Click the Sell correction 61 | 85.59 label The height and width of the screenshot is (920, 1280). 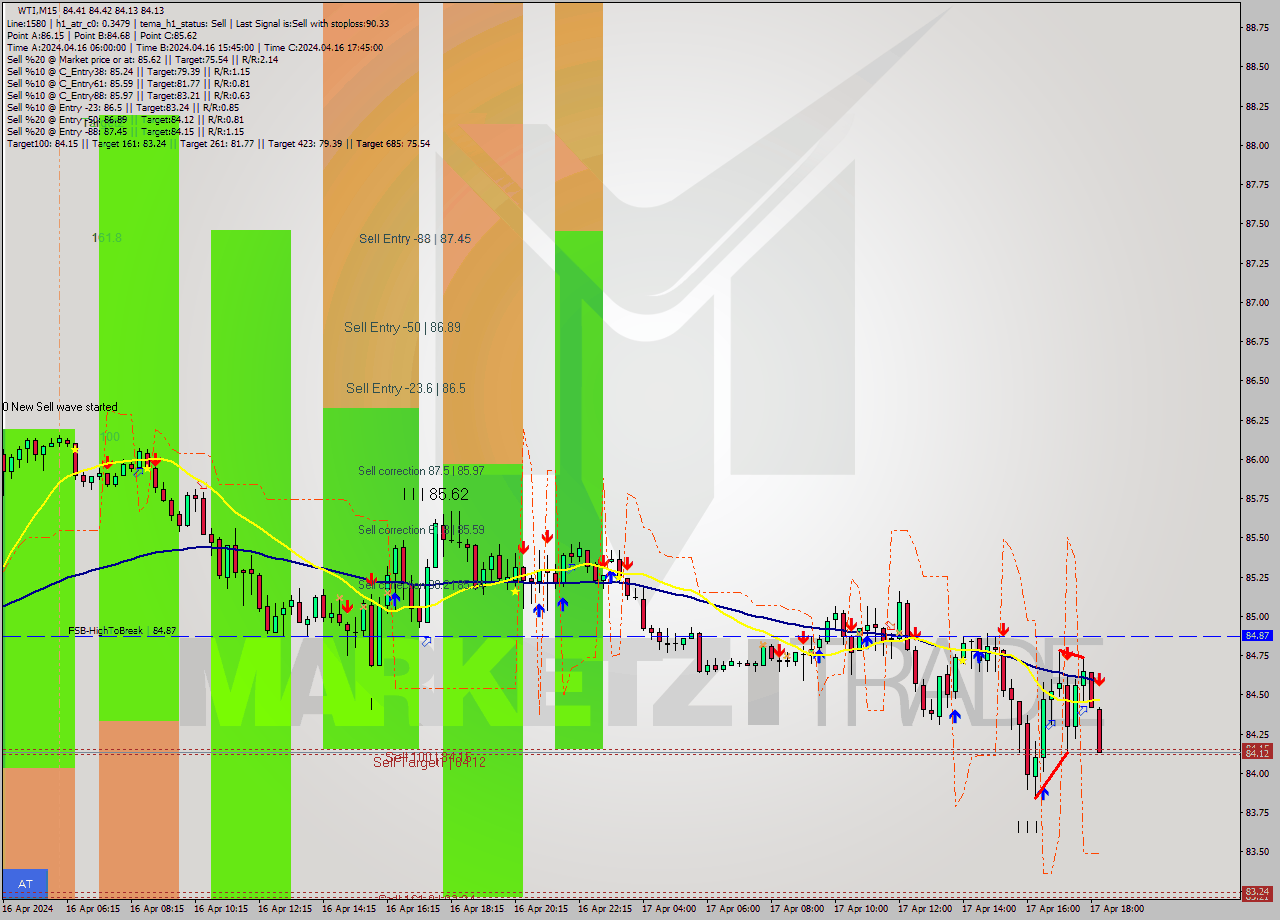[421, 530]
